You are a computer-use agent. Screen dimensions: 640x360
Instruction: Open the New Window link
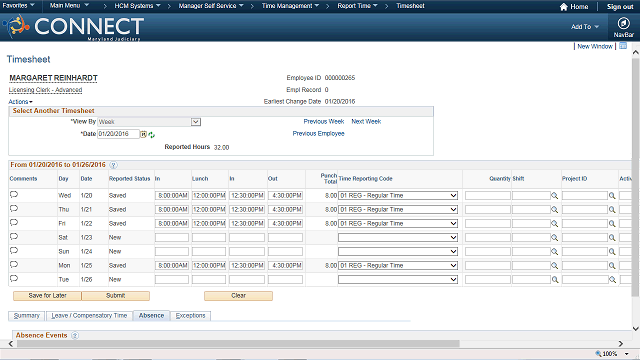click(595, 47)
